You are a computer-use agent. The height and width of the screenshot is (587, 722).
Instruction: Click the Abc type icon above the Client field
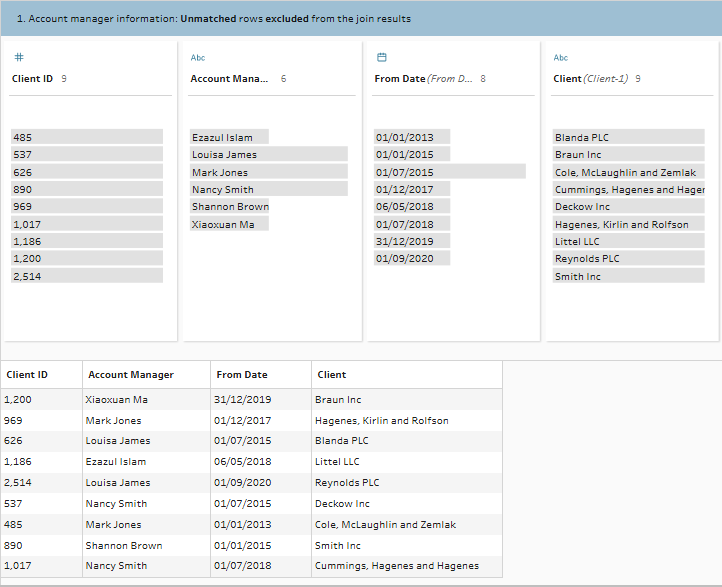click(x=561, y=58)
